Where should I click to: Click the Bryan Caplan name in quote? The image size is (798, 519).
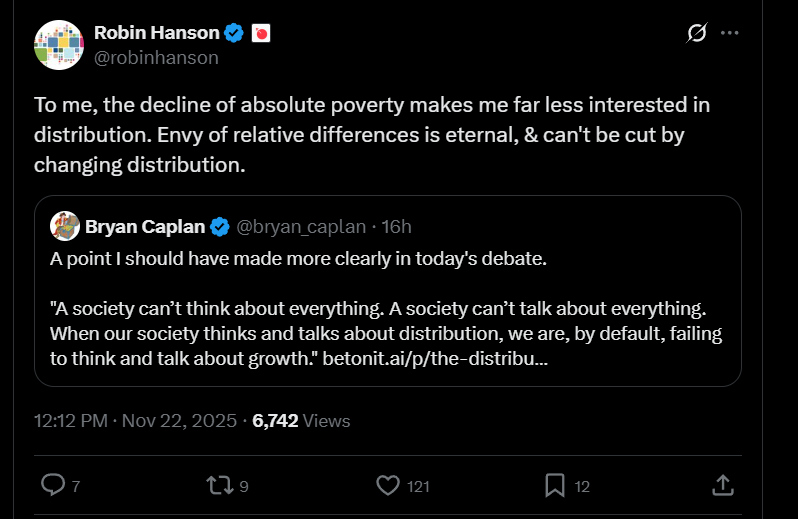click(146, 227)
